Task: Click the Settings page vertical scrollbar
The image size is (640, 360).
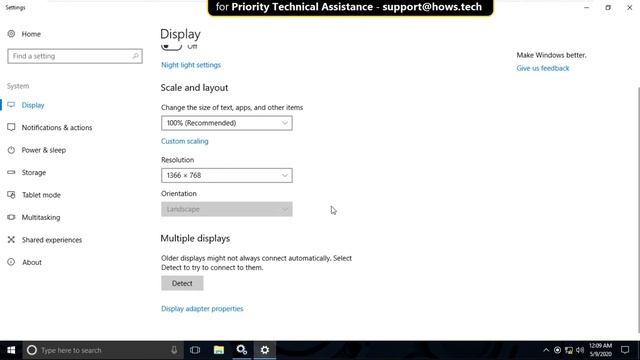Action: pos(638,210)
